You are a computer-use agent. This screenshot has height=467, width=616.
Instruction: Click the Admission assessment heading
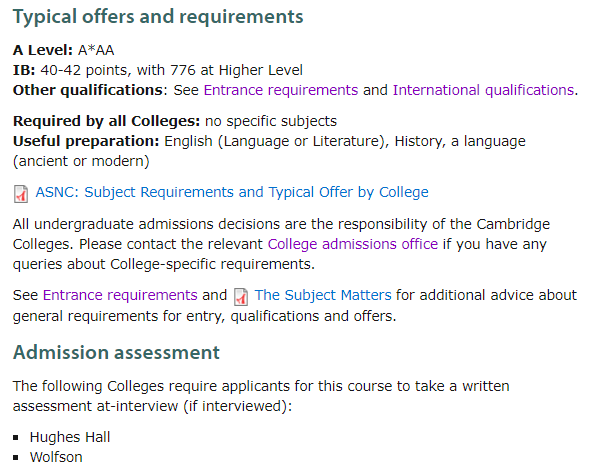116,352
